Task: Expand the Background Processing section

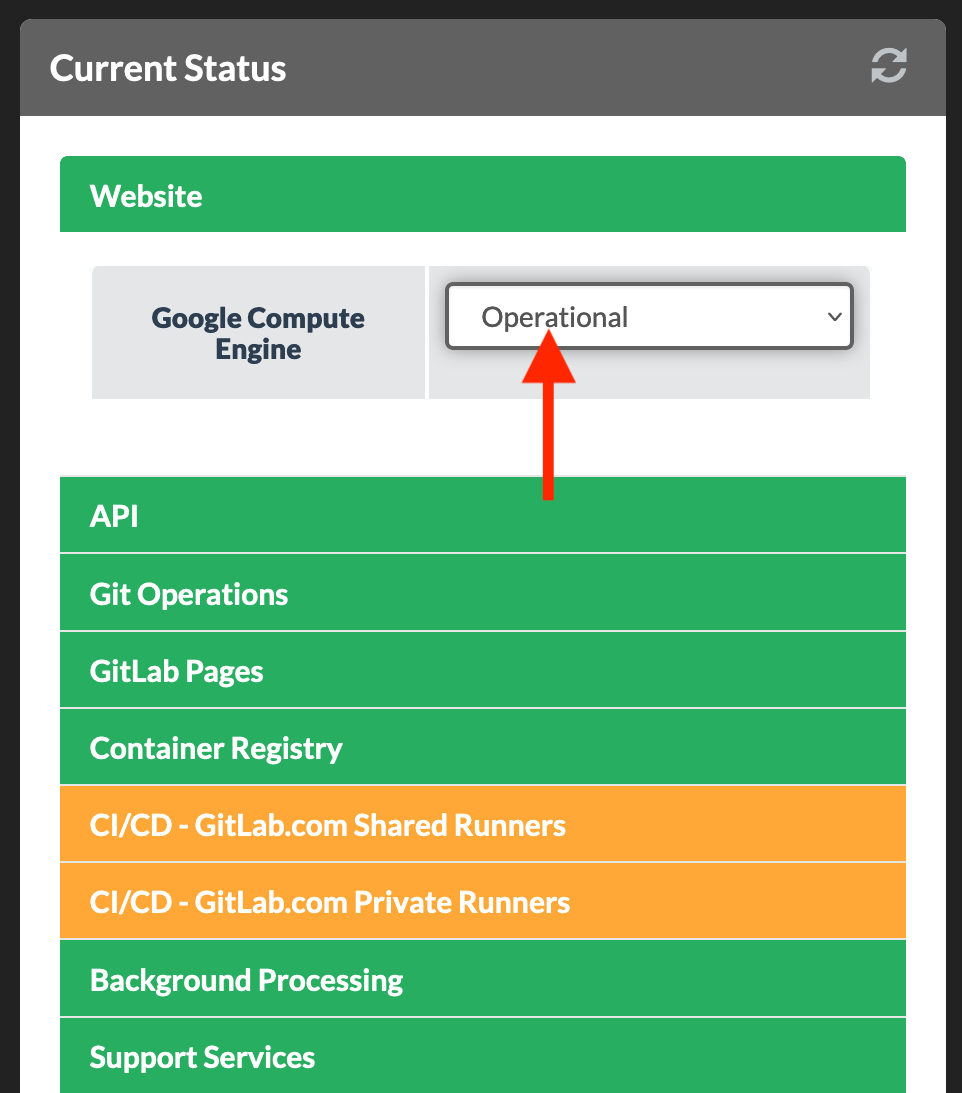Action: point(482,980)
